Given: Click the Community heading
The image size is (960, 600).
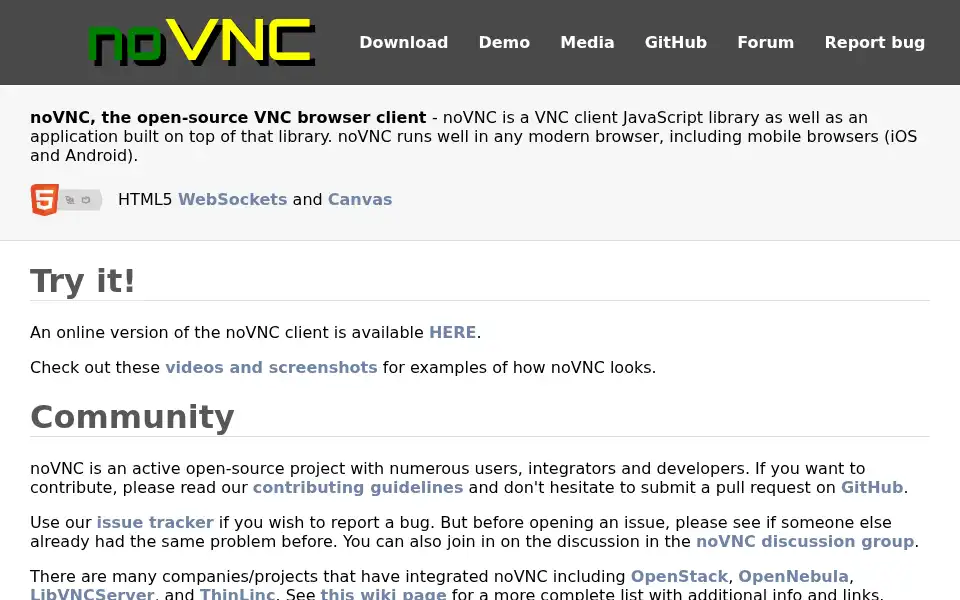Looking at the screenshot, I should [x=132, y=417].
